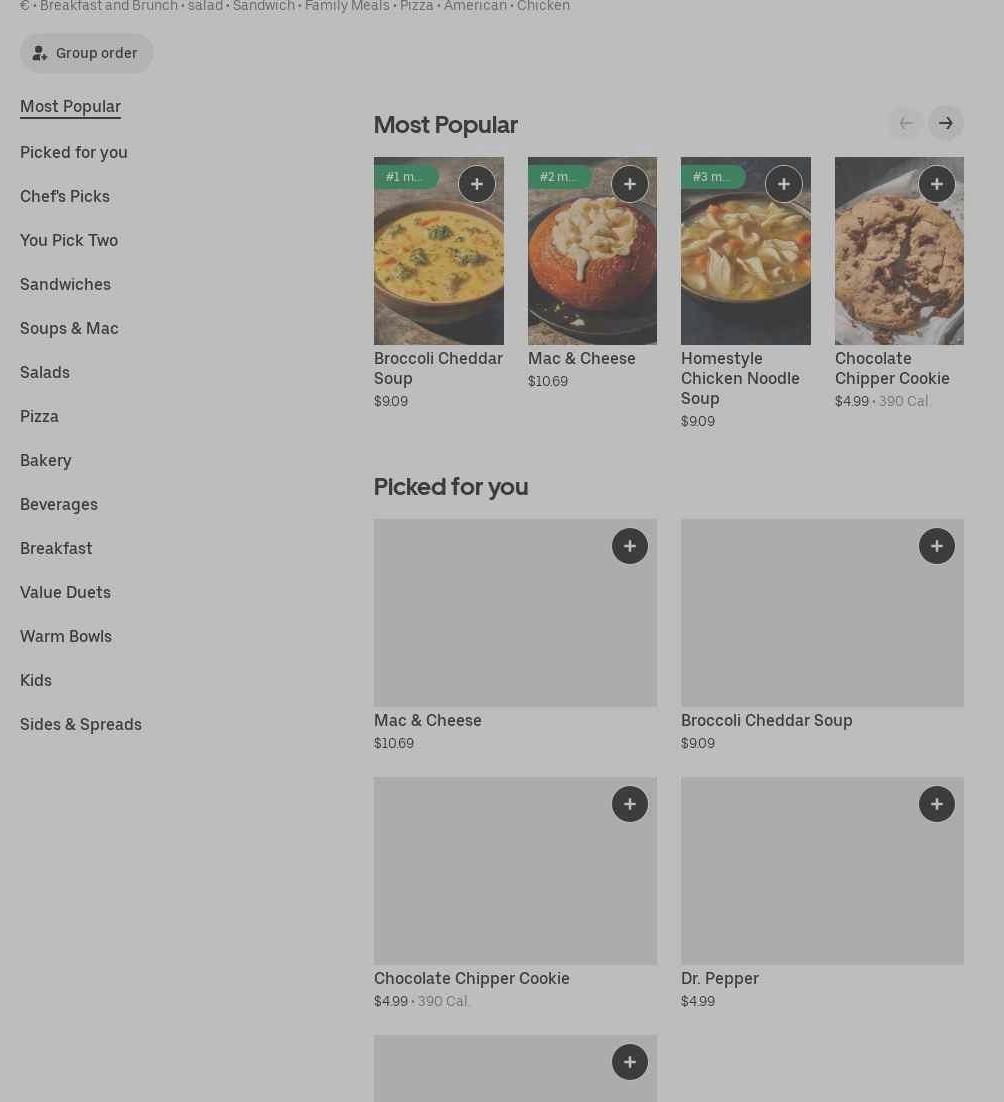Start a Group order
The image size is (1004, 1102).
point(86,53)
